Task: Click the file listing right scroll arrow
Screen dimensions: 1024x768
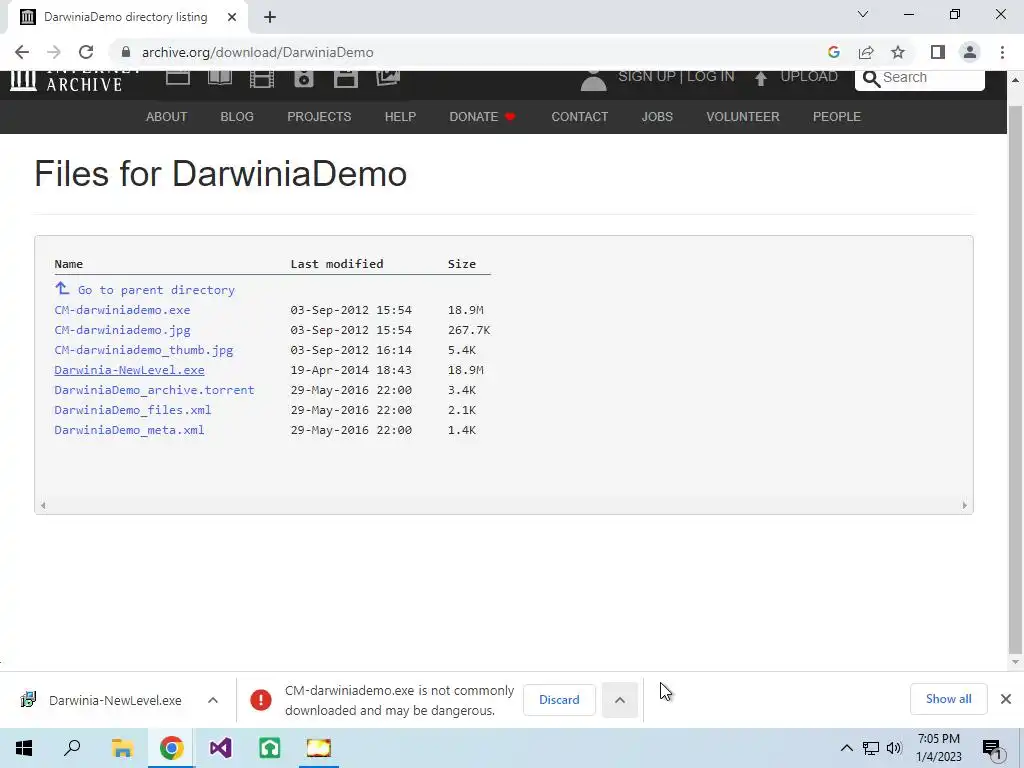Action: pos(965,505)
